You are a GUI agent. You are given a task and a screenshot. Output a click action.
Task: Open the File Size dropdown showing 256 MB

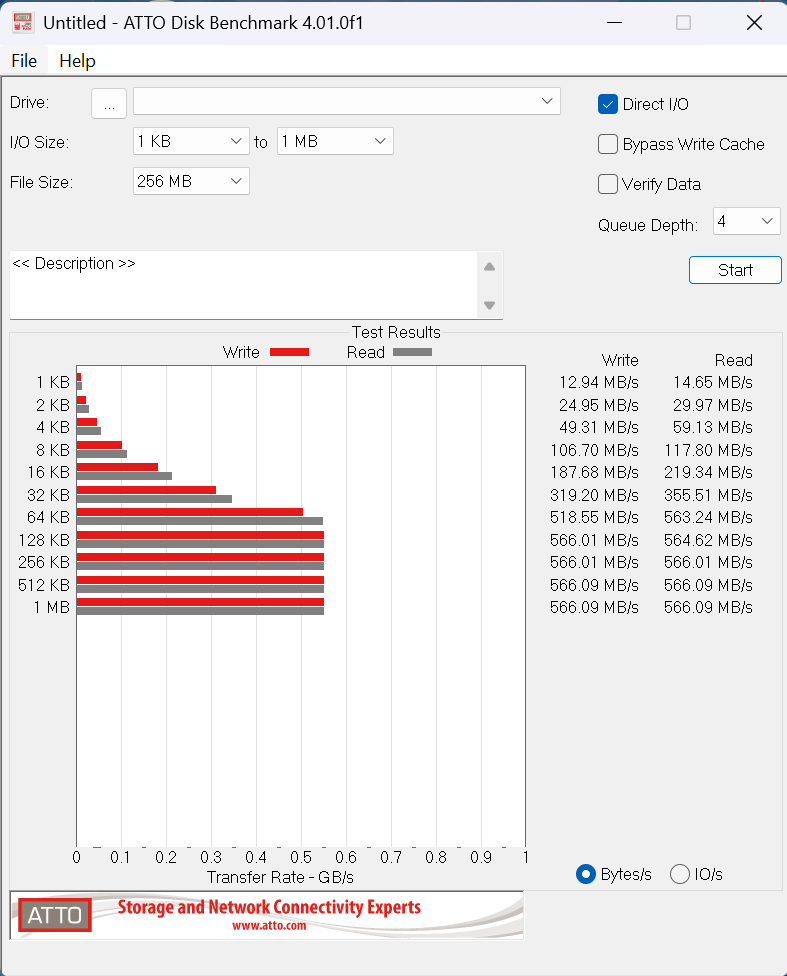coord(191,181)
